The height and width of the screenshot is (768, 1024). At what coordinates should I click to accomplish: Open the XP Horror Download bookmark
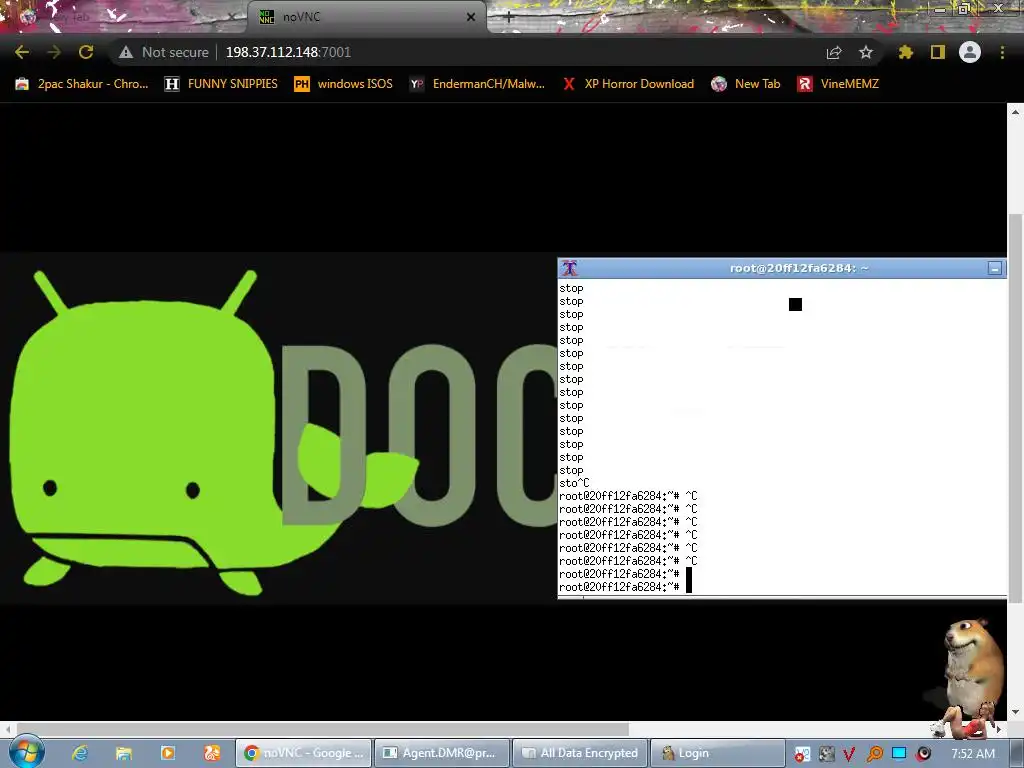(x=628, y=84)
